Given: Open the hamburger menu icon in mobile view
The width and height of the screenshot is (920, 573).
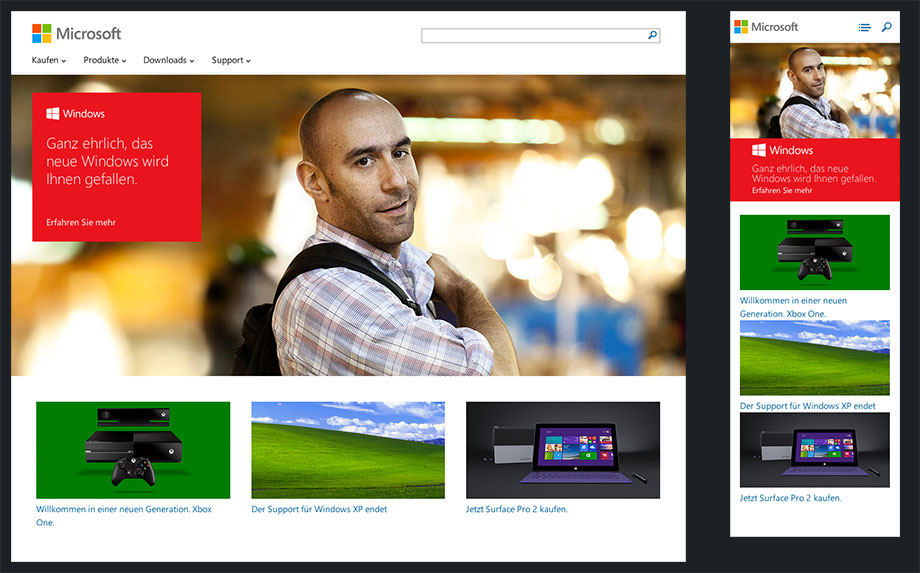Looking at the screenshot, I should [x=864, y=28].
